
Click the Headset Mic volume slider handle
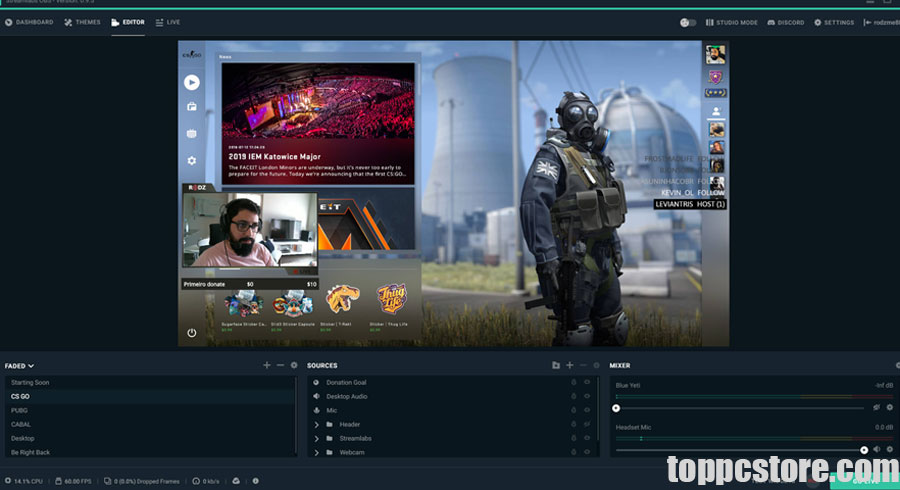pyautogui.click(x=864, y=450)
